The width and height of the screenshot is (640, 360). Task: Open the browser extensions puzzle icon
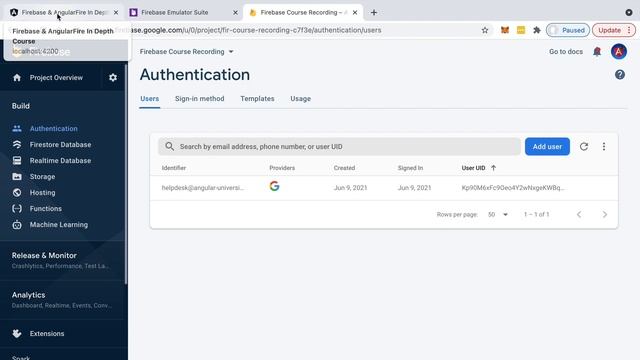537,30
